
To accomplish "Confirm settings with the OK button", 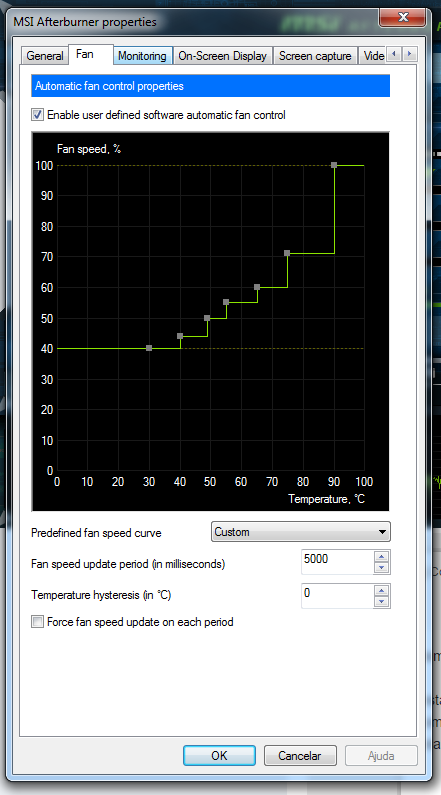I will pyautogui.click(x=219, y=755).
